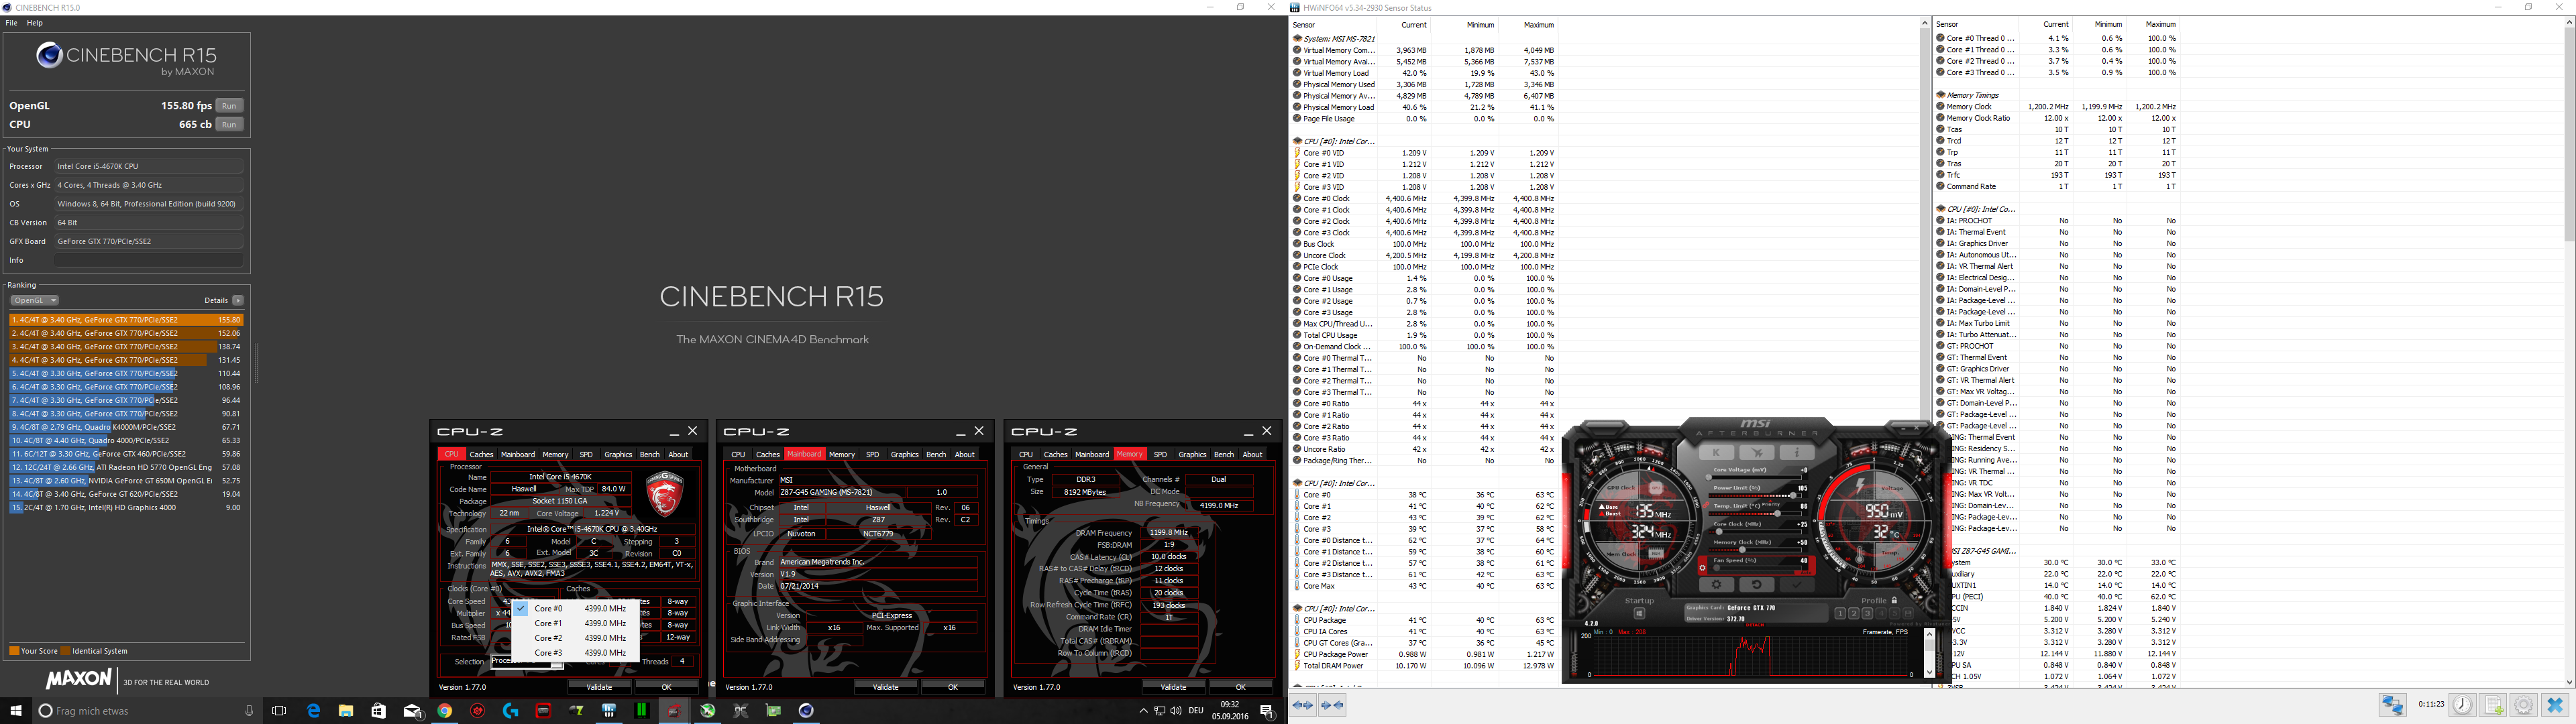The height and width of the screenshot is (724, 2576).
Task: Open the fan speed gear settings icon
Action: tap(1702, 568)
